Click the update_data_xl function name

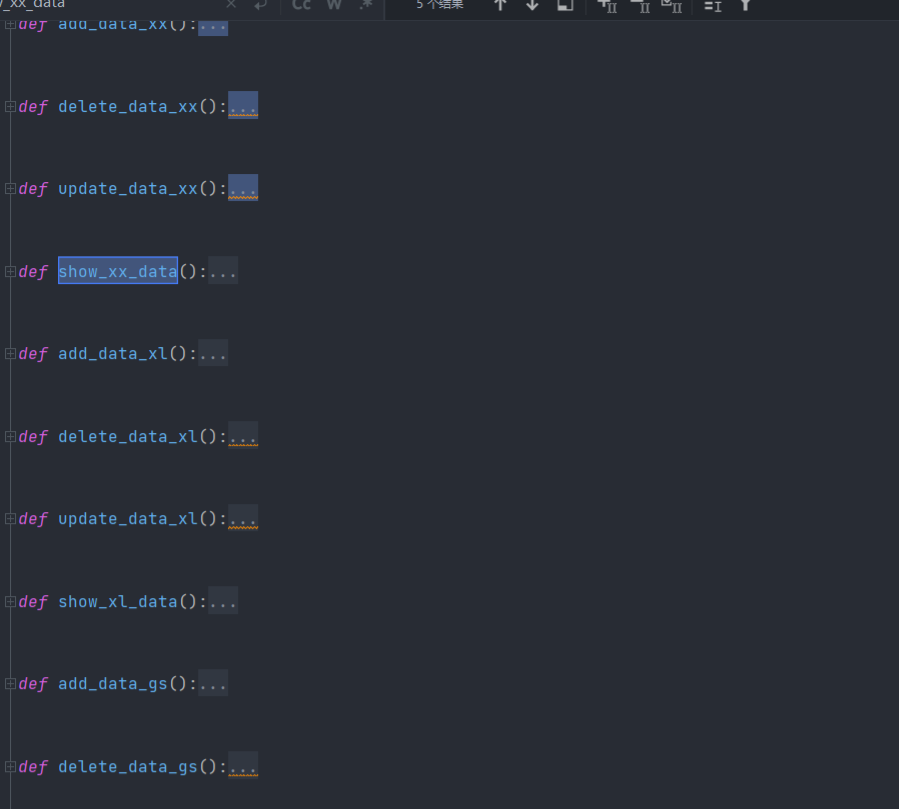pyautogui.click(x=128, y=519)
